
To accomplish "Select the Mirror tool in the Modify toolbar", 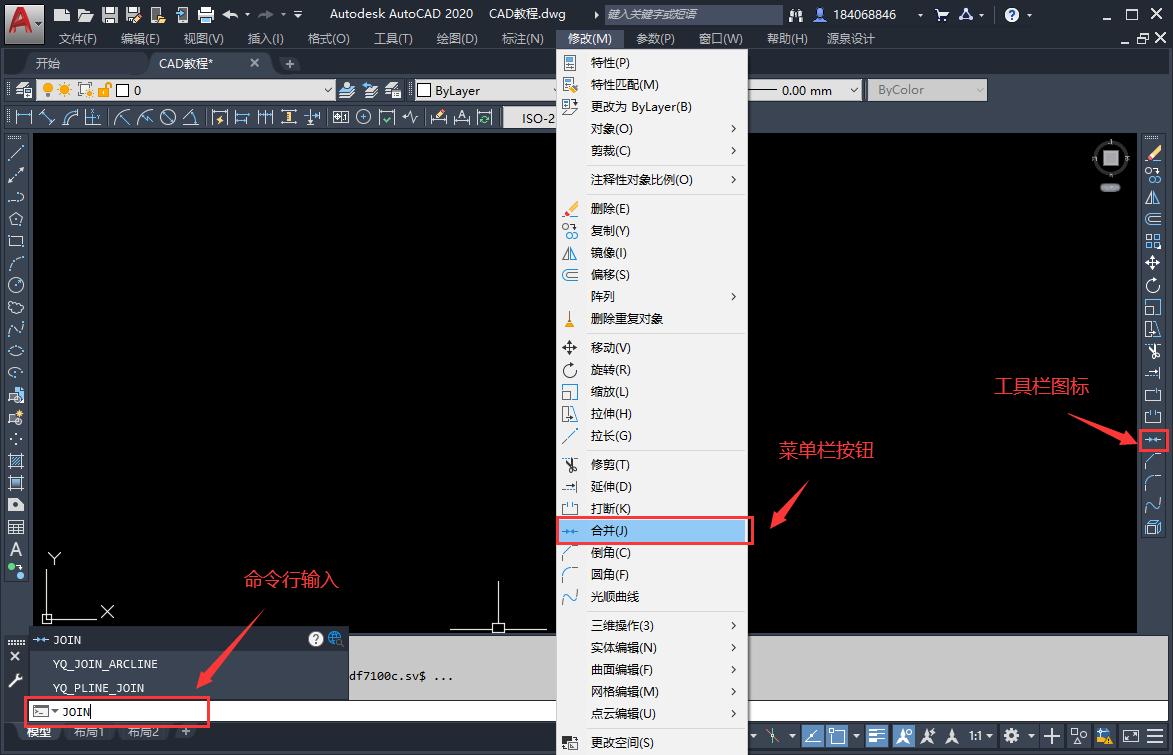I will pos(1153,199).
